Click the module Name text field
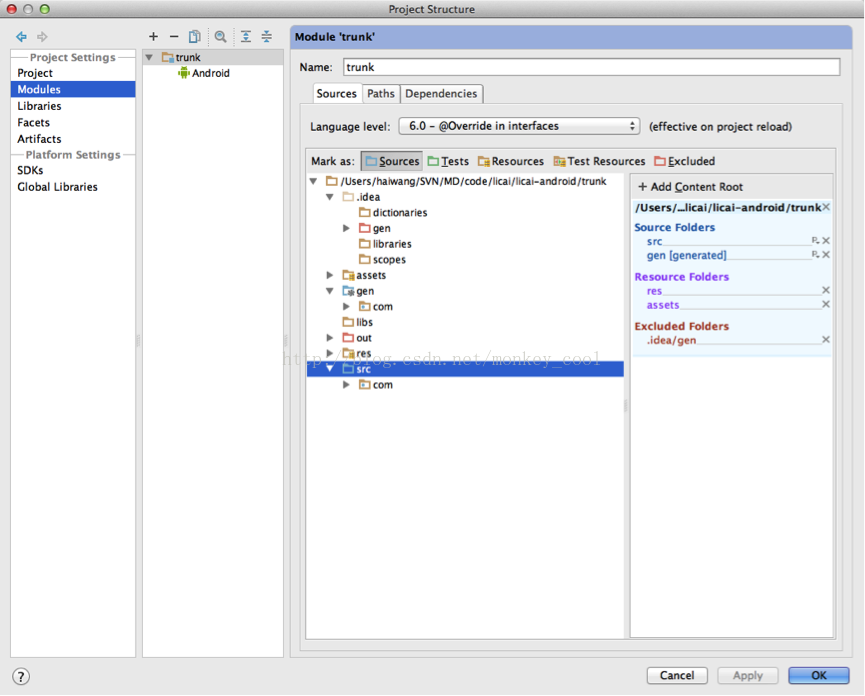 pos(590,67)
